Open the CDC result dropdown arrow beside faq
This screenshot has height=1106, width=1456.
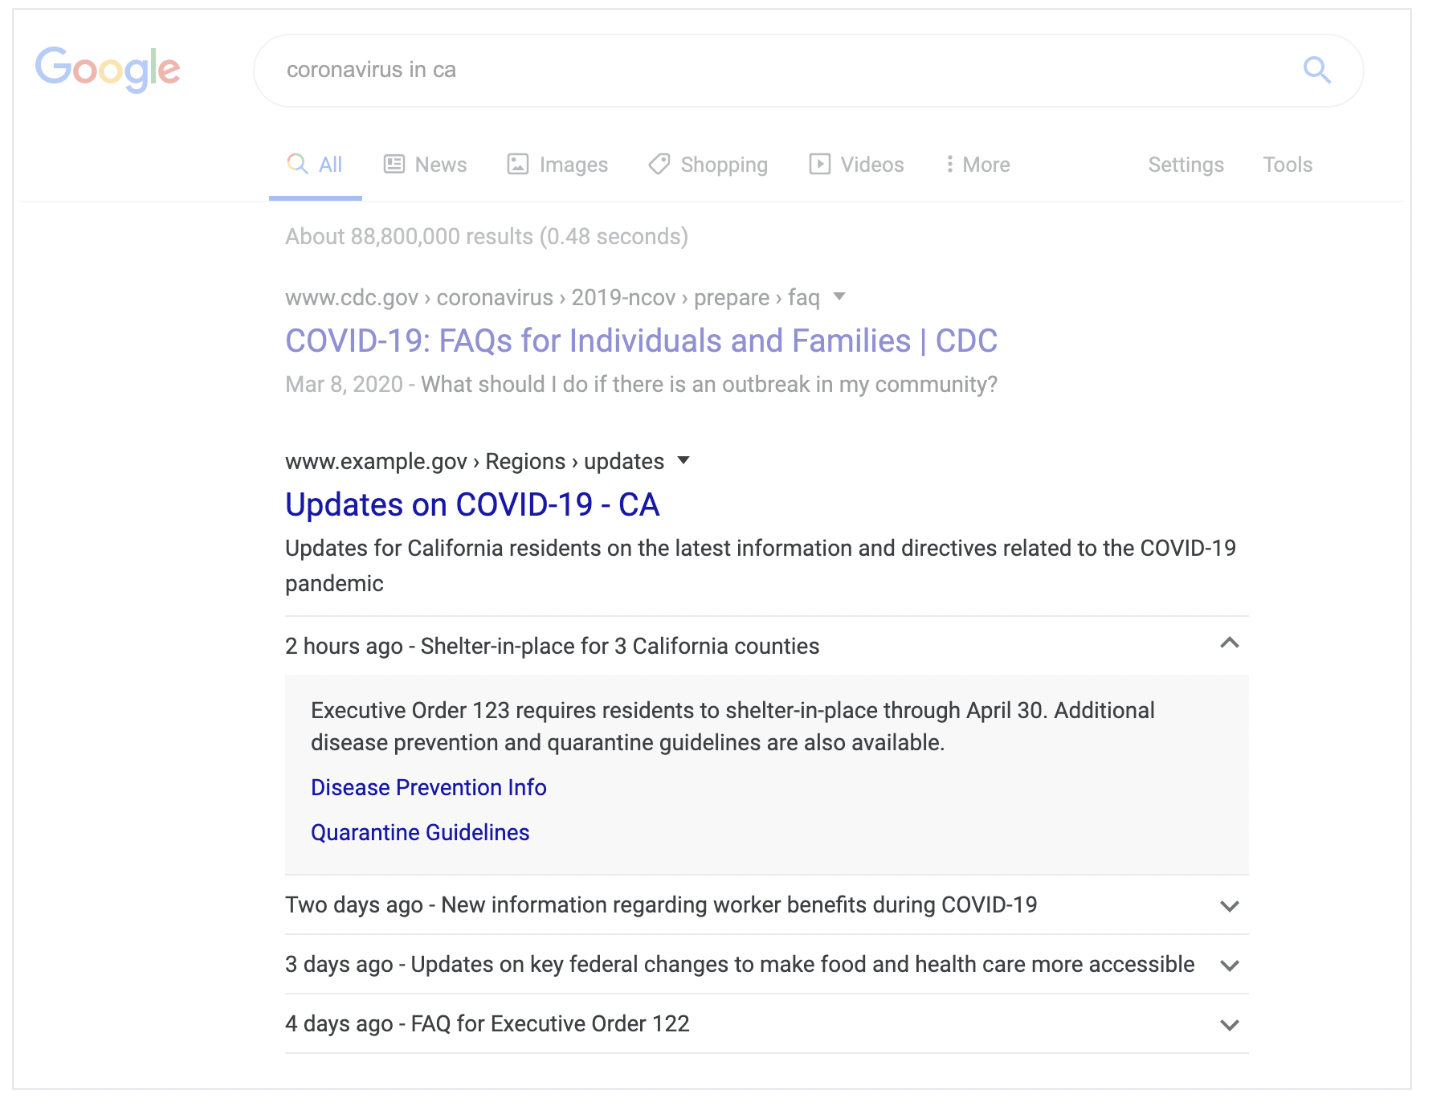[x=840, y=296]
